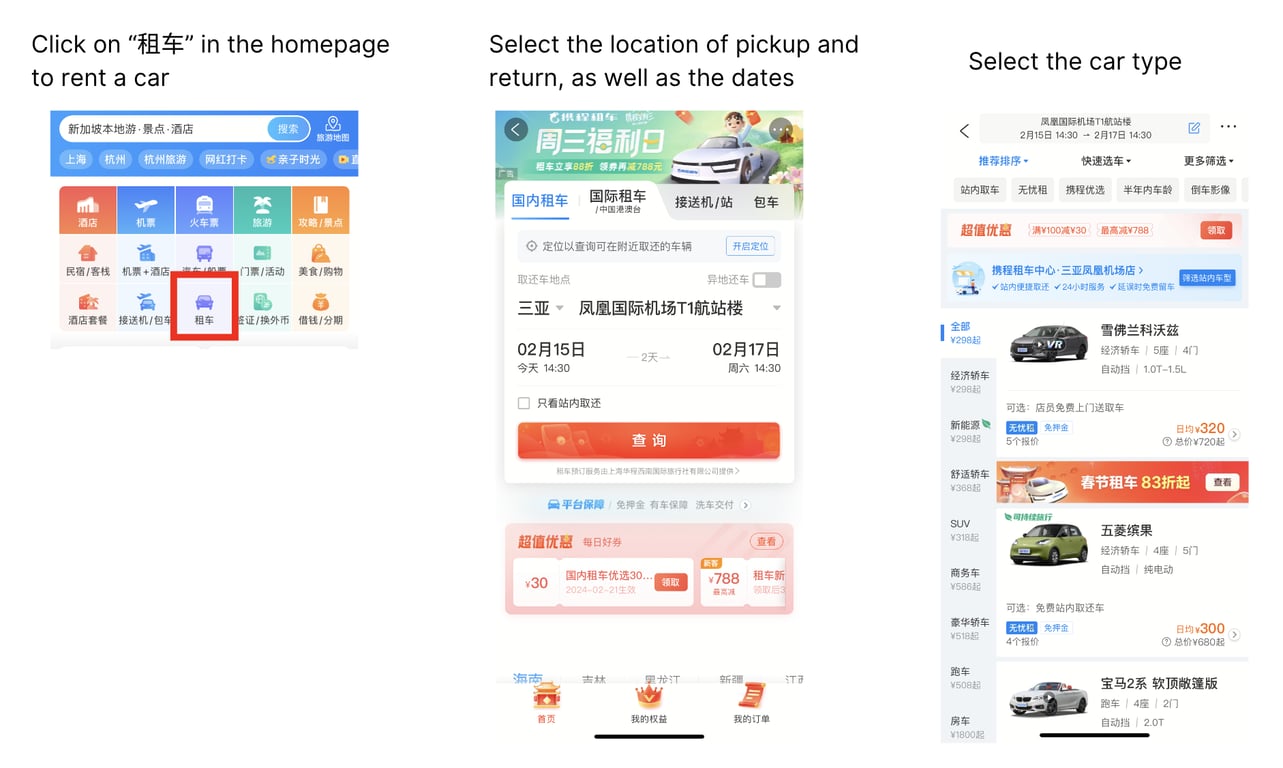Tap 我的订单 orders icon in bottom bar
Image resolution: width=1283 pixels, height=768 pixels.
pos(751,703)
